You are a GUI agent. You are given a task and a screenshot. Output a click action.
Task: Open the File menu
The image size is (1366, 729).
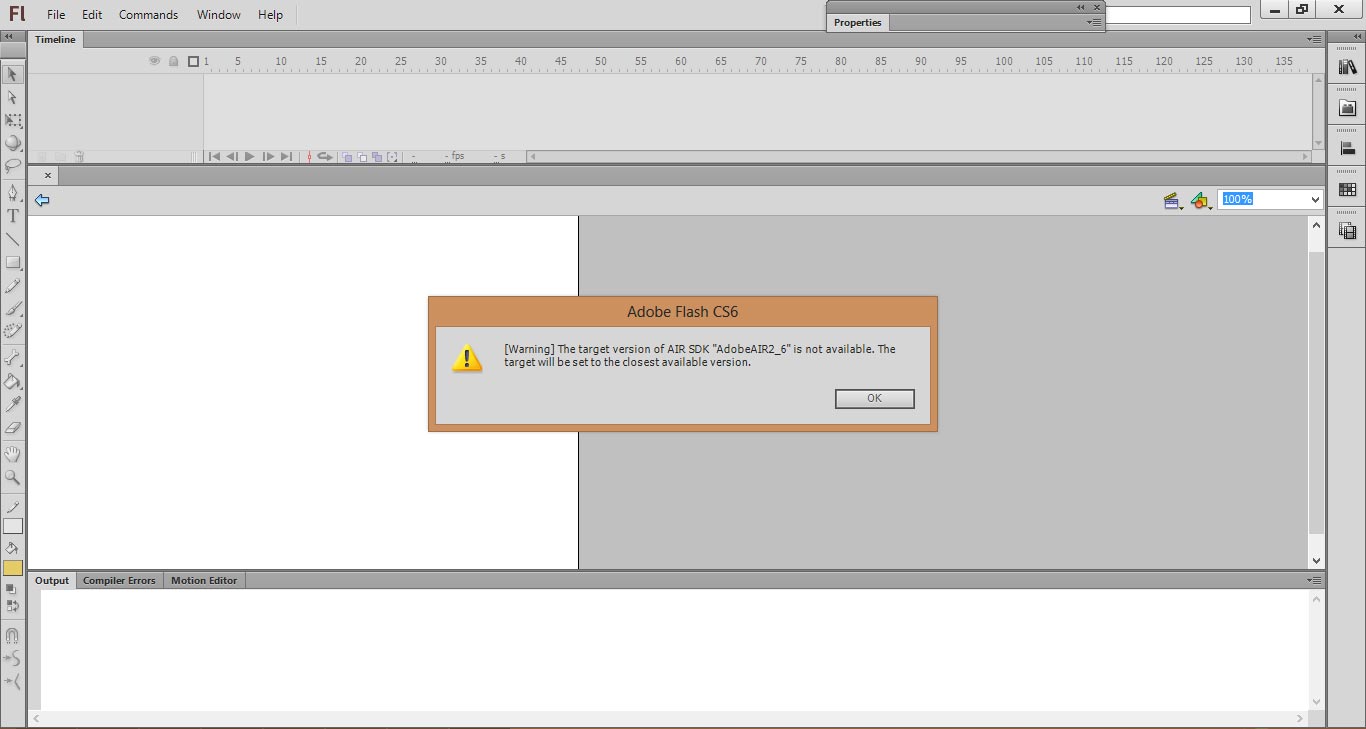tap(56, 15)
